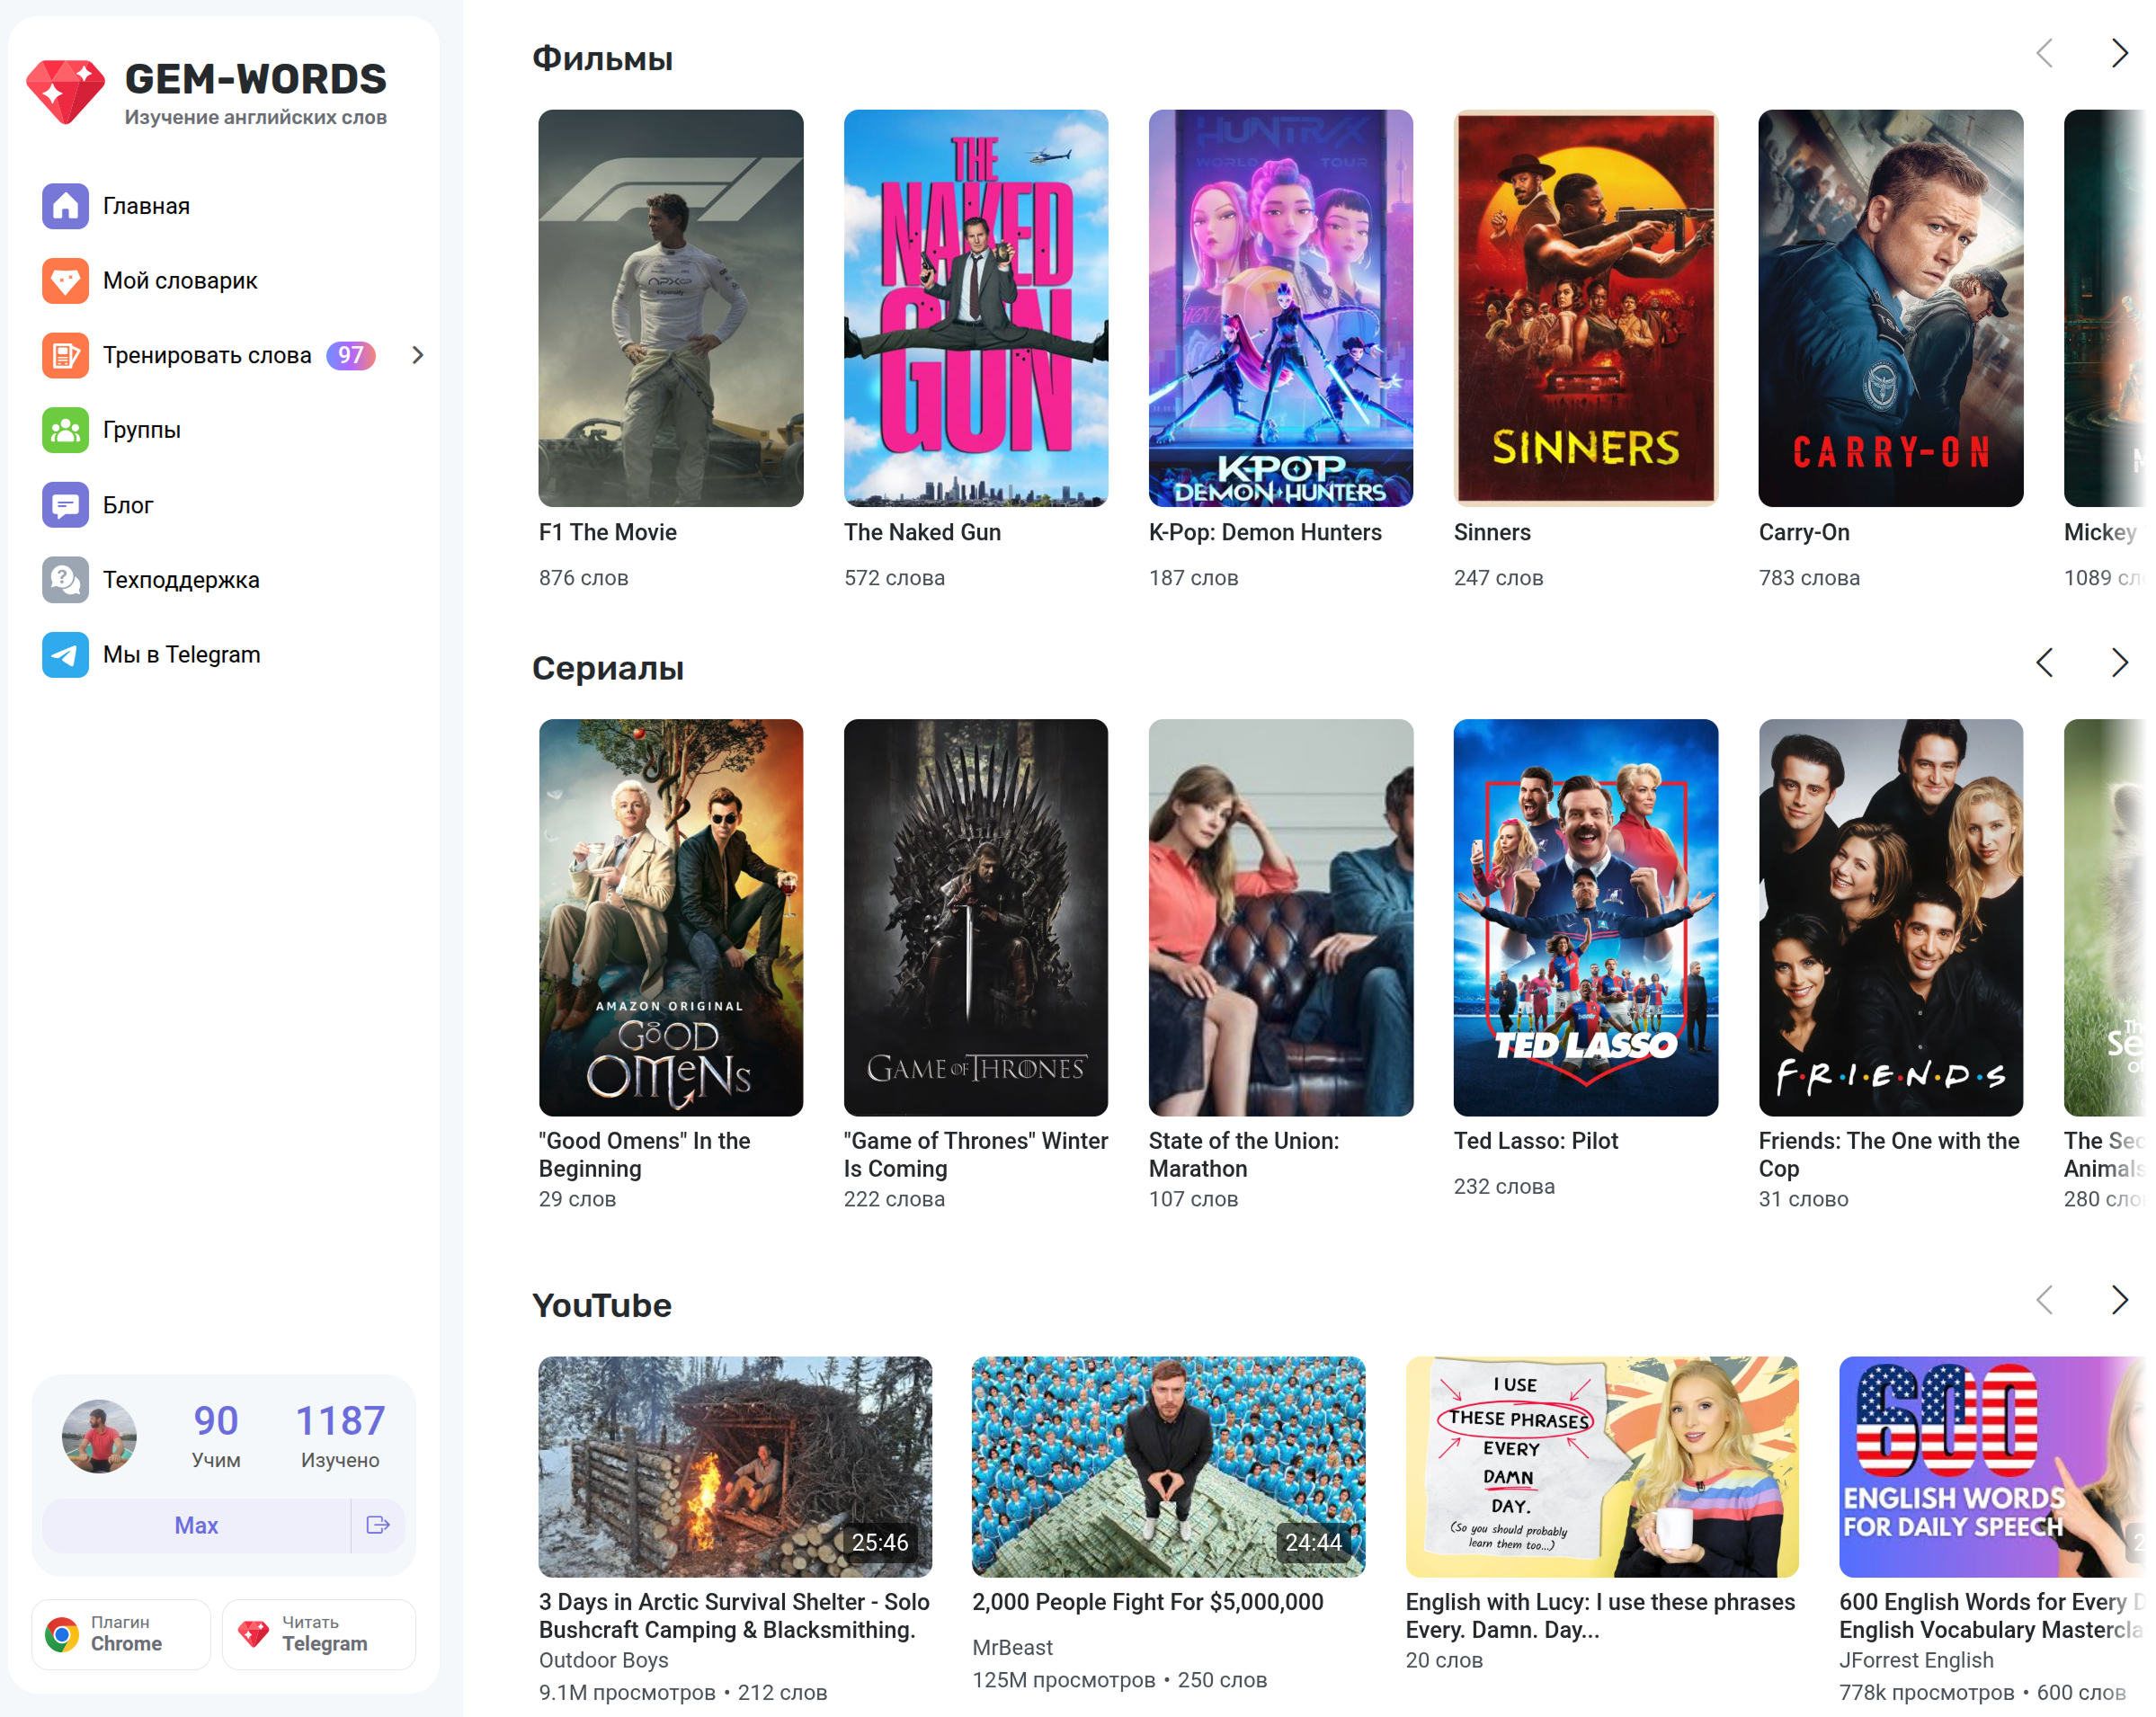Click the orange gem icon for Мой словарик
The width and height of the screenshot is (2156, 1717).
tap(65, 281)
